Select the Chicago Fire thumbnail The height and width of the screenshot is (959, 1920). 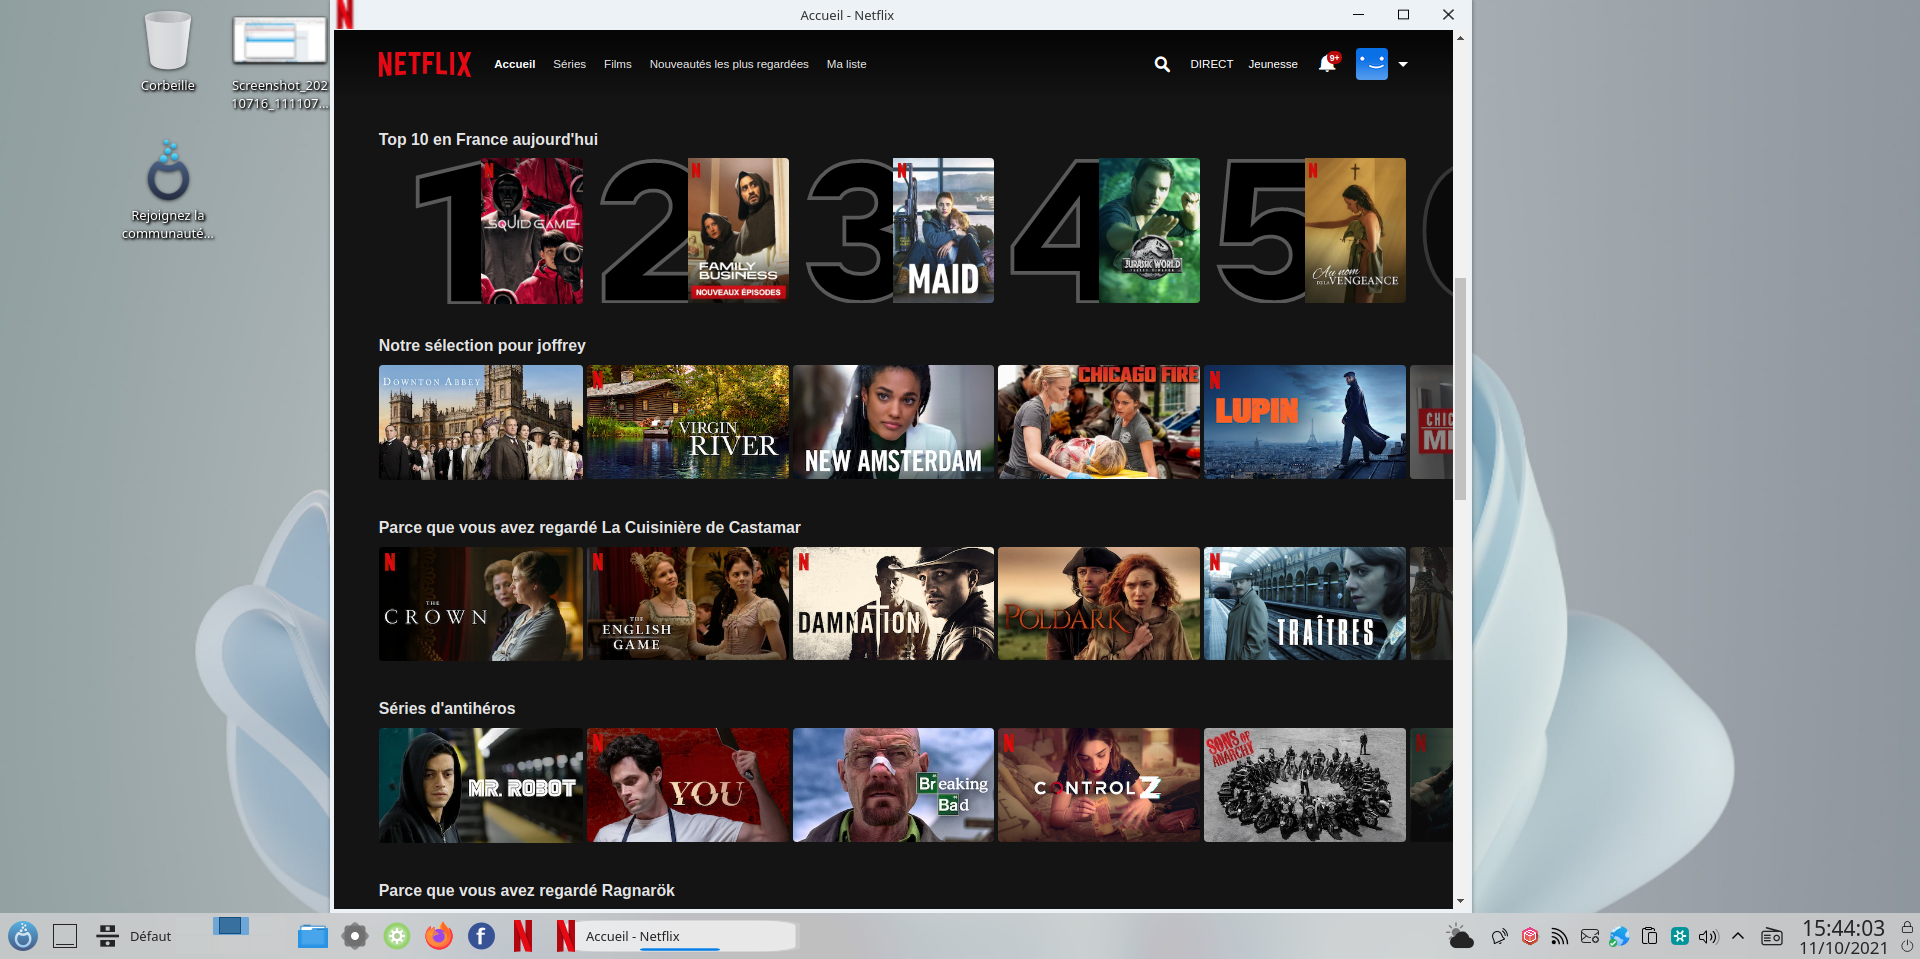1099,422
